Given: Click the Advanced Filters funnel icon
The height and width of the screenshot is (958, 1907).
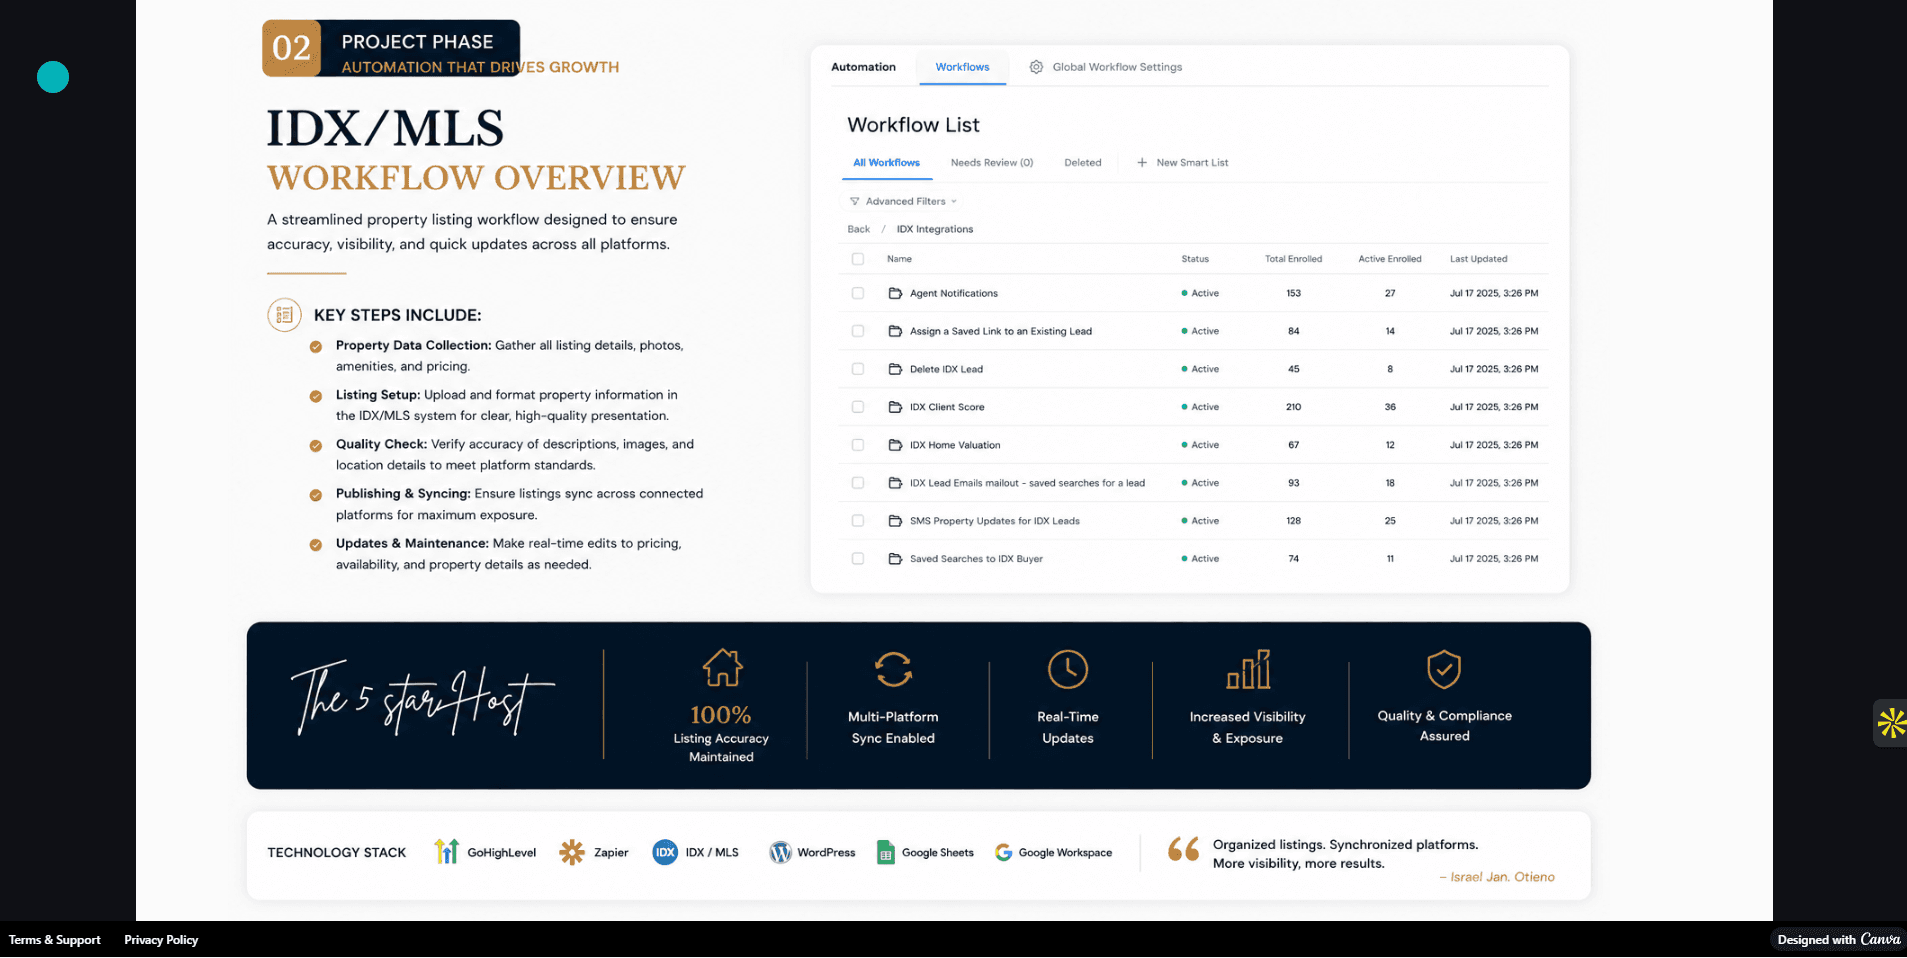Looking at the screenshot, I should pyautogui.click(x=855, y=201).
